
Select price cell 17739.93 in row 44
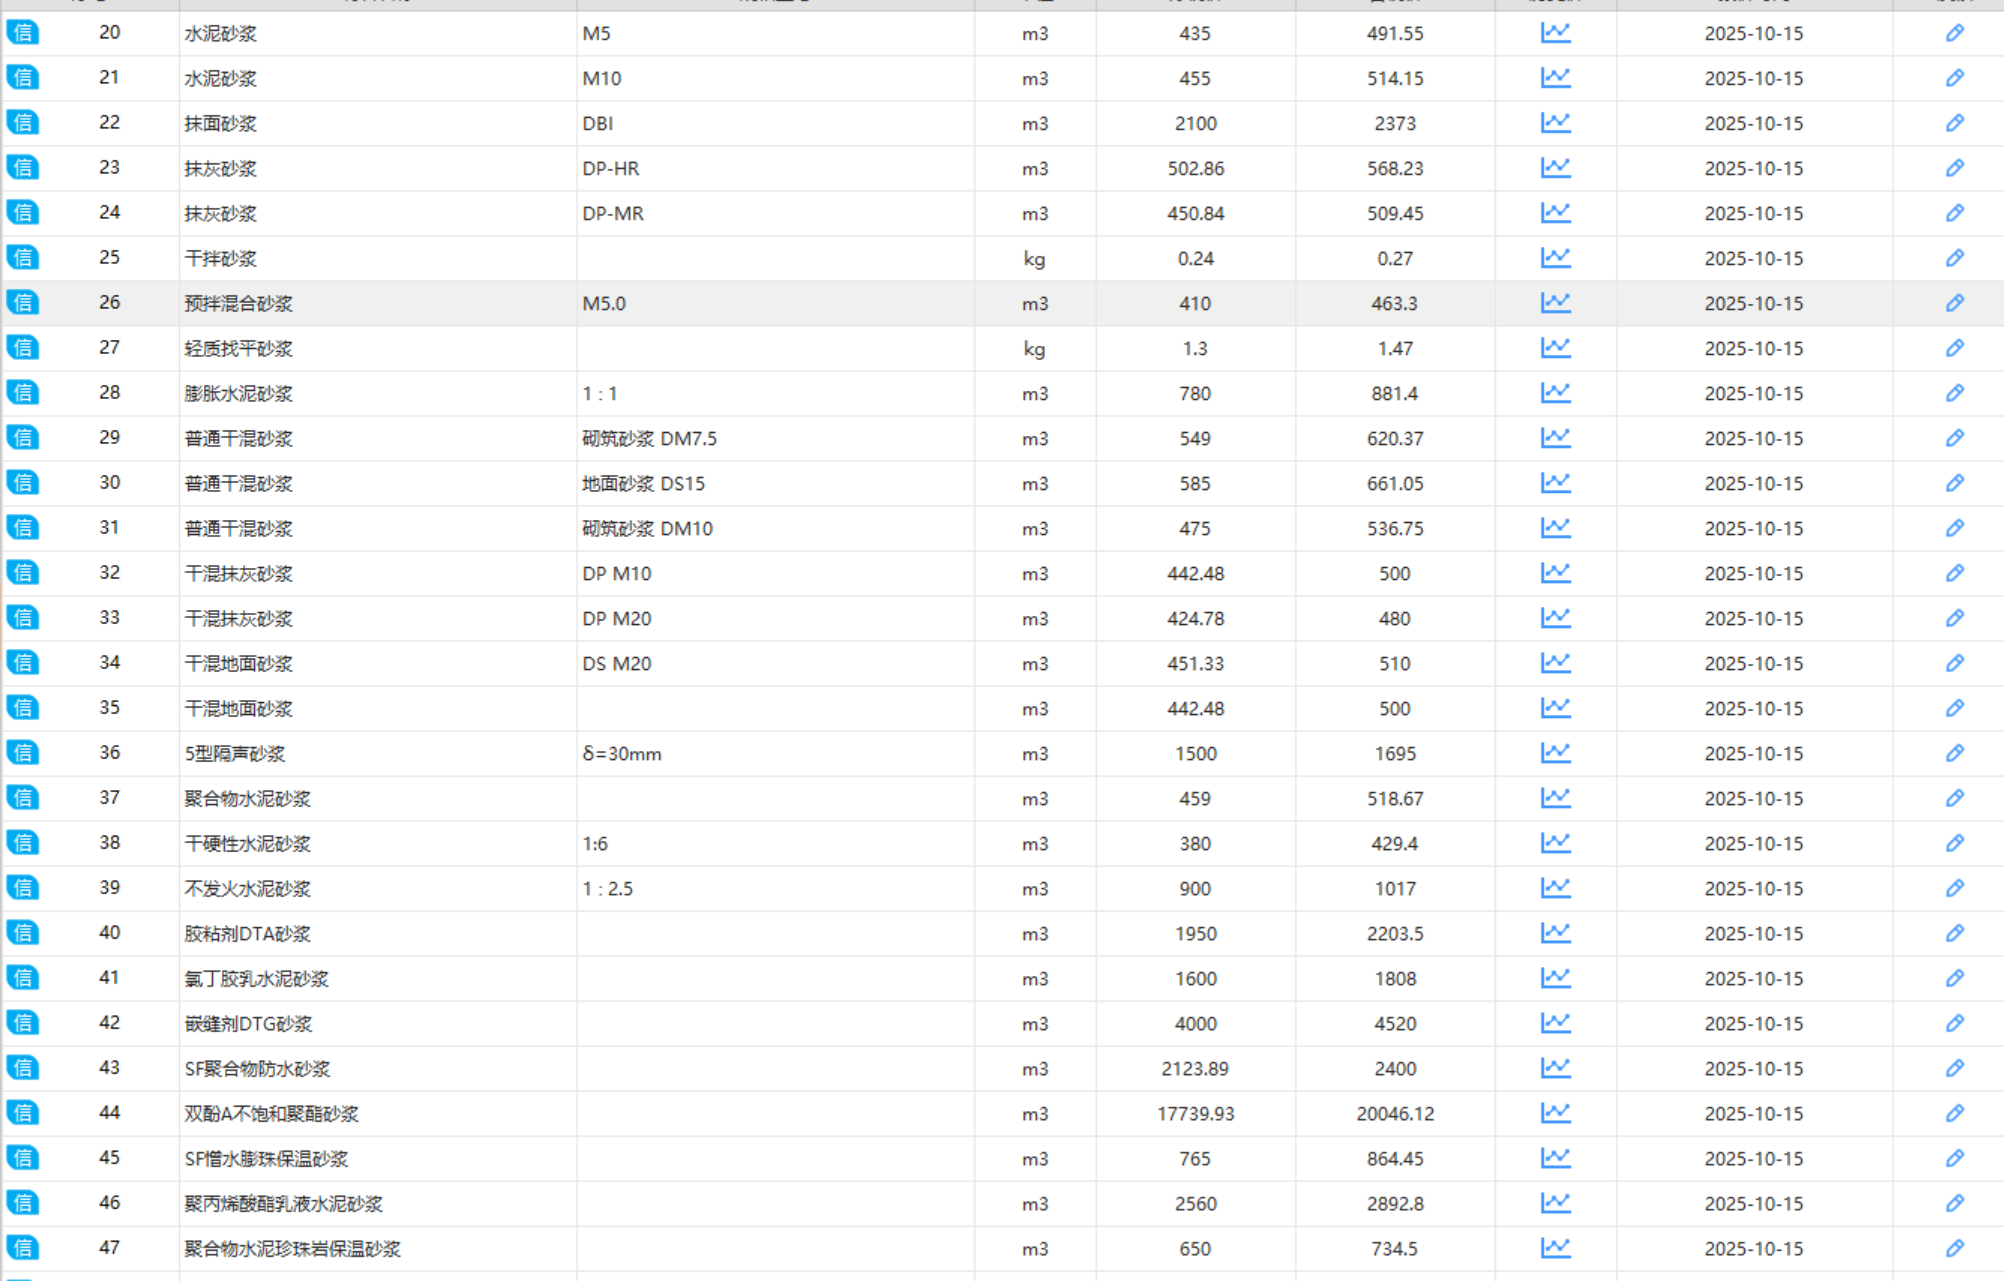coord(1195,1114)
